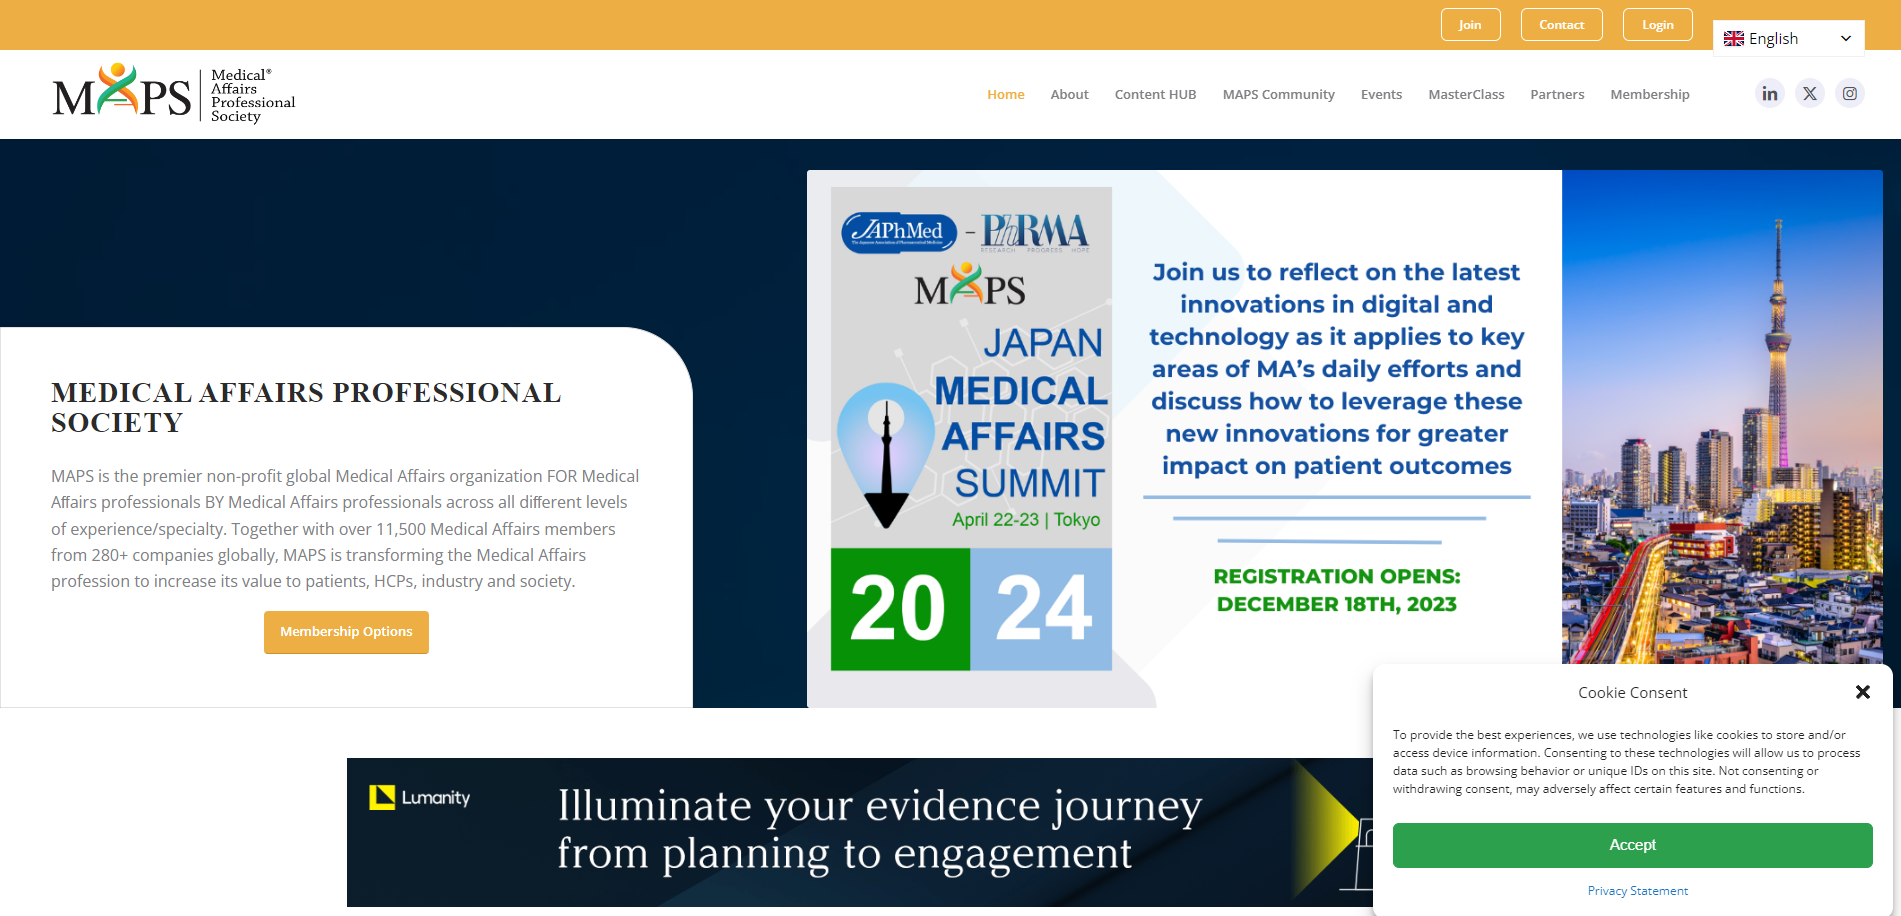1901x916 pixels.
Task: Click the UK flag language icon
Action: pos(1734,39)
